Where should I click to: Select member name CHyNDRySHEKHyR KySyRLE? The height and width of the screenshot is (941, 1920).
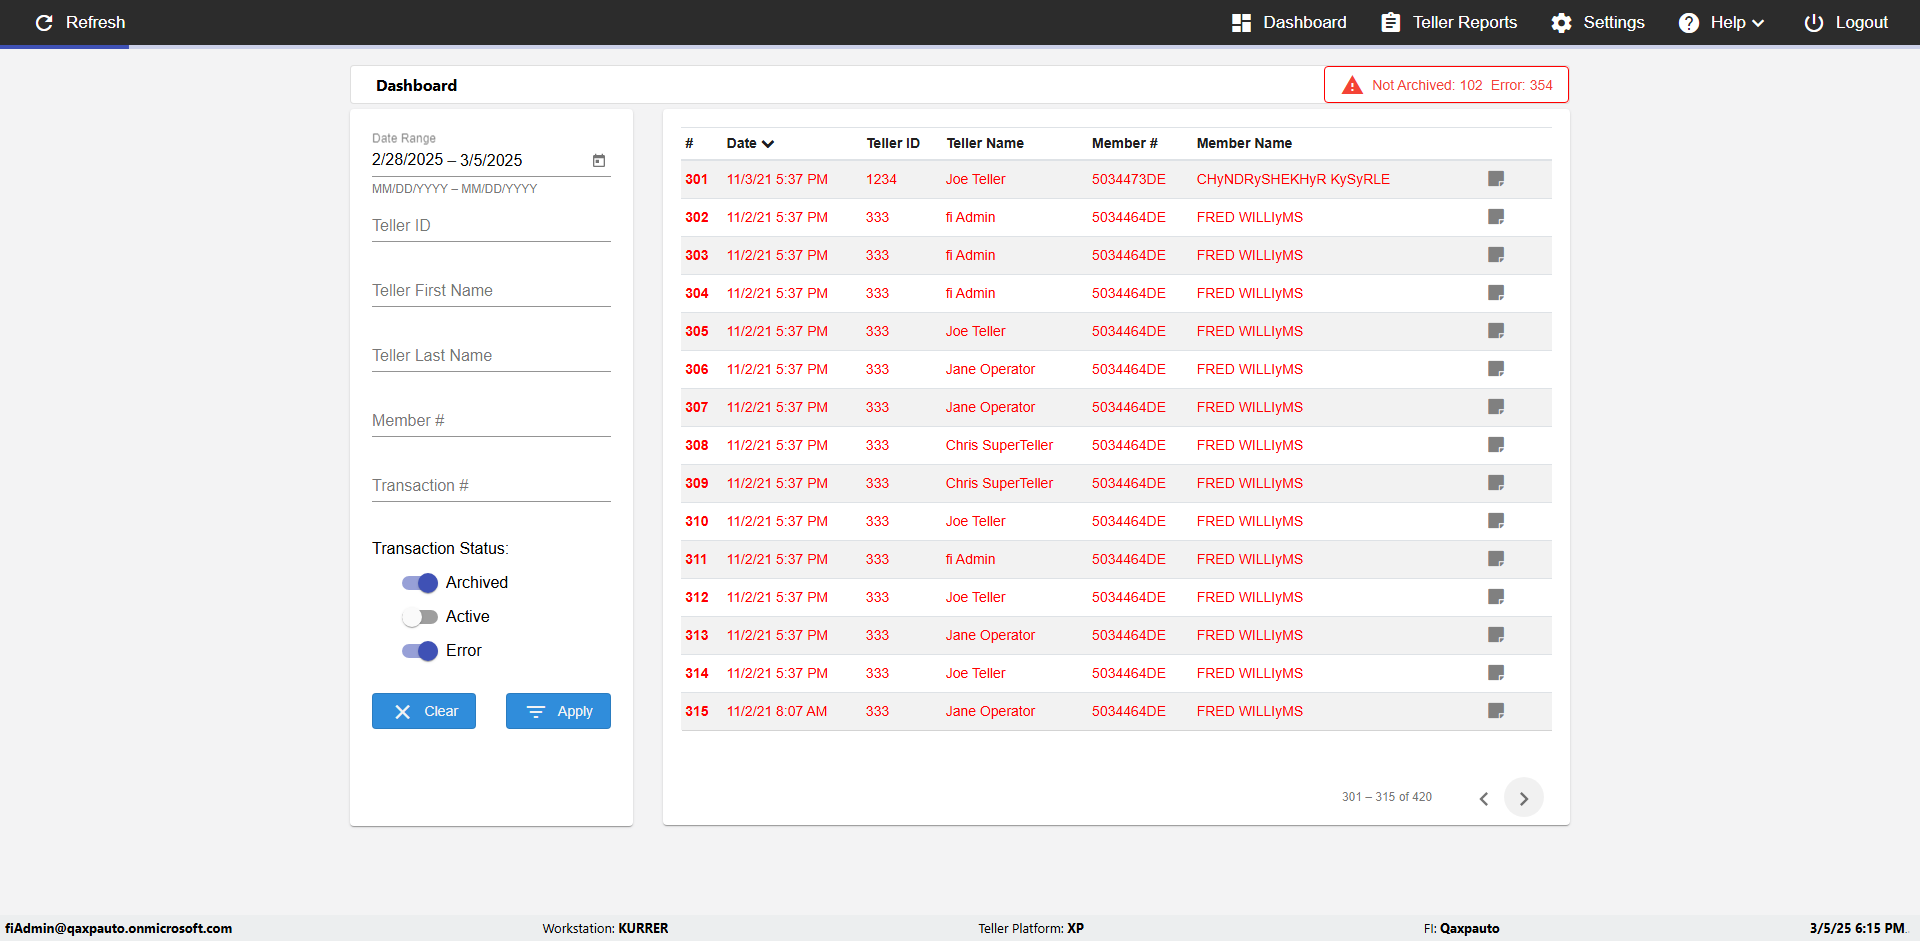click(1293, 179)
